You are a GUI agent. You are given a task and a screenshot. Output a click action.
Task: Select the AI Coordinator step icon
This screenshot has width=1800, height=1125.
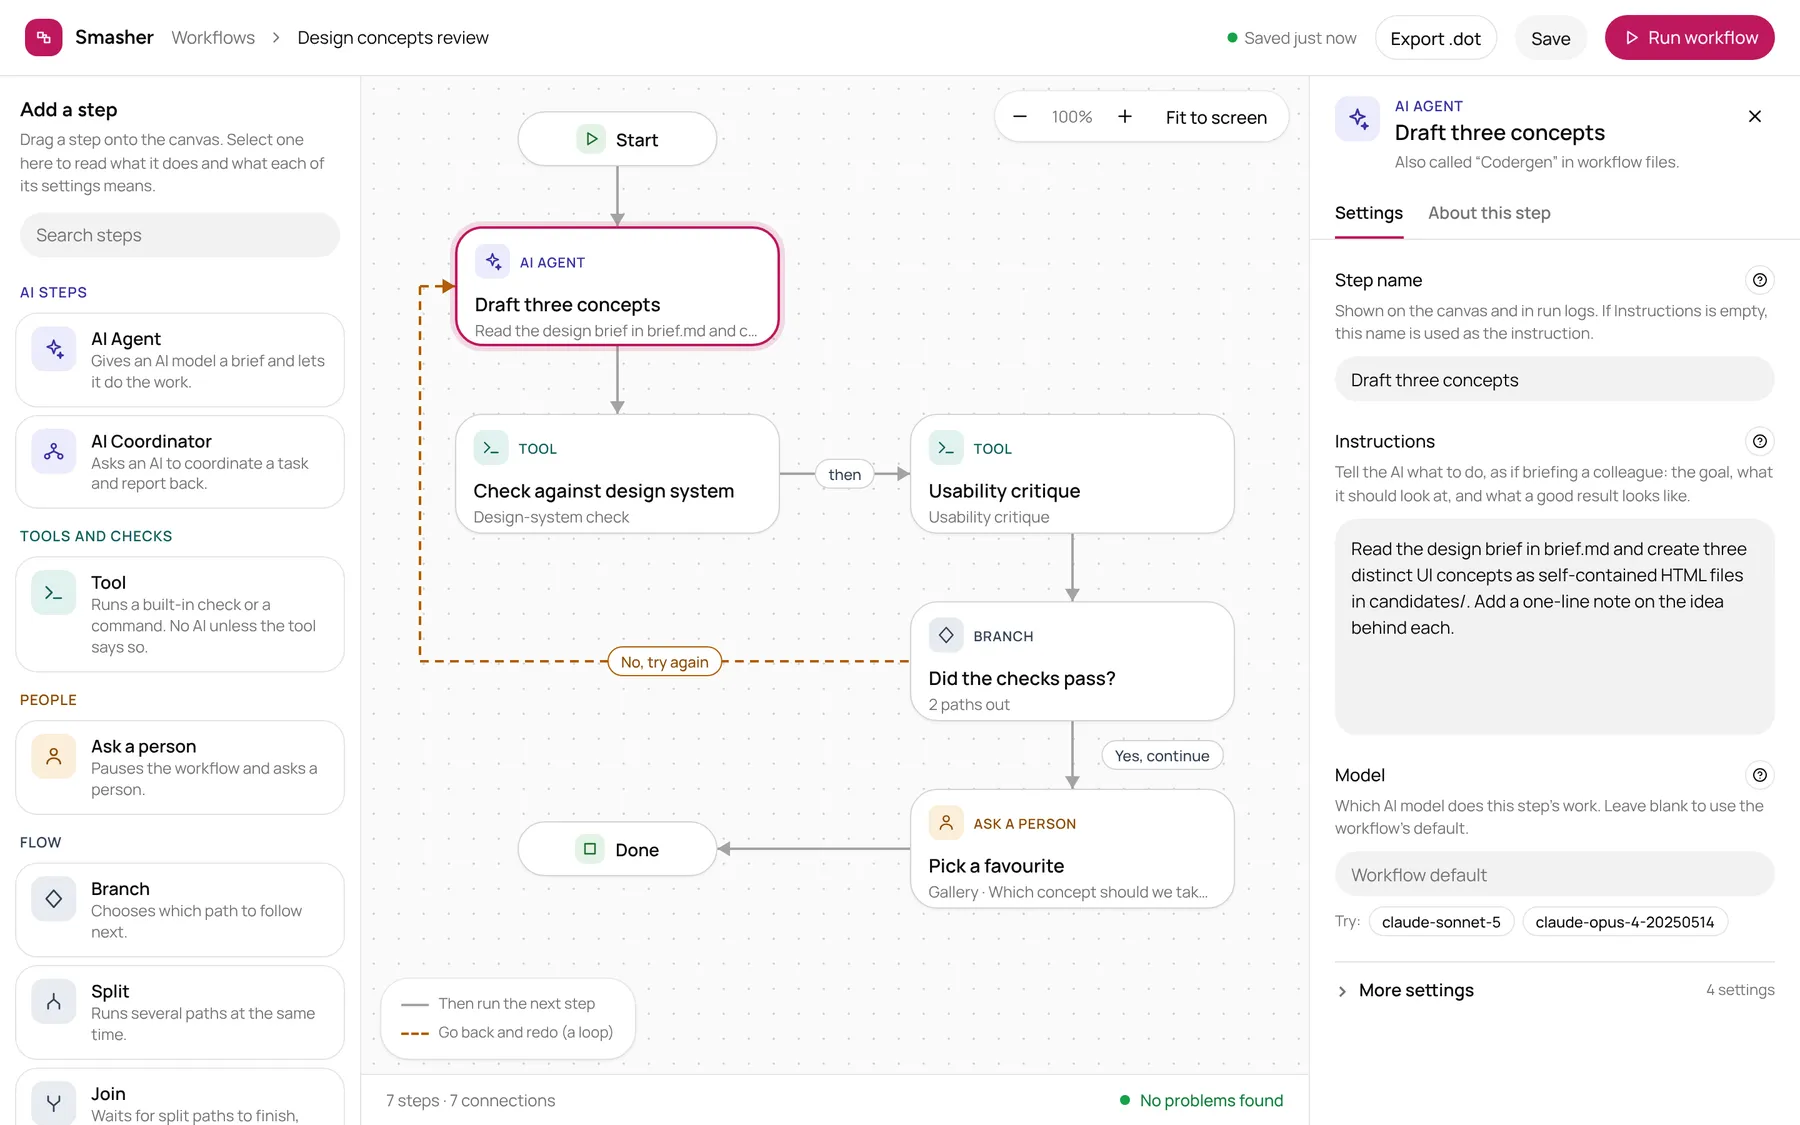tap(54, 451)
